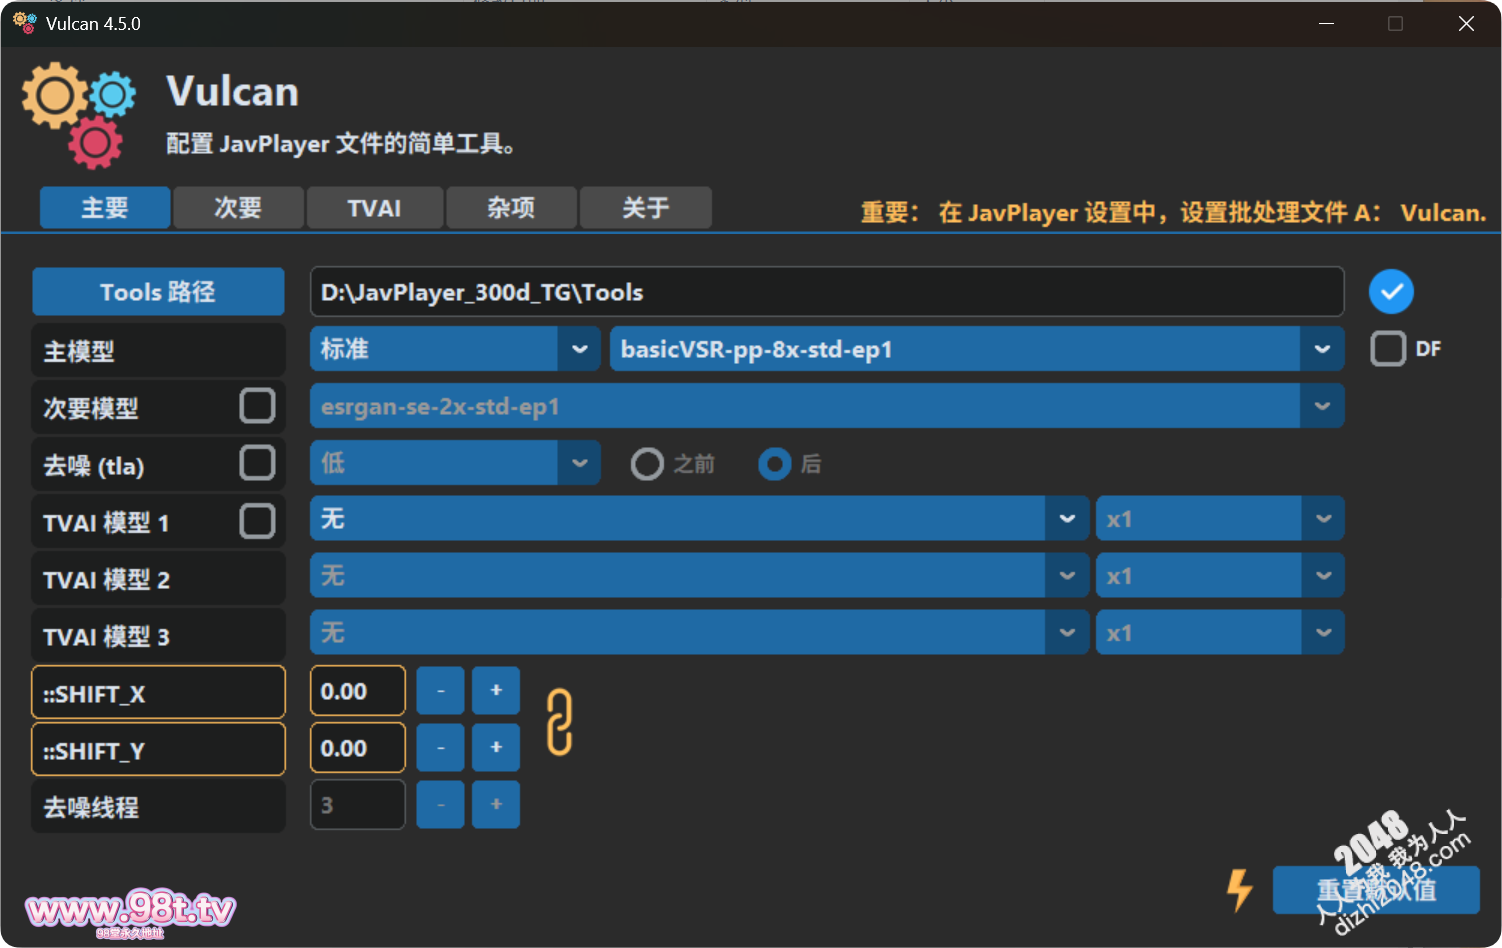Select the 之前 radio button
The image size is (1502, 948).
pyautogui.click(x=647, y=464)
